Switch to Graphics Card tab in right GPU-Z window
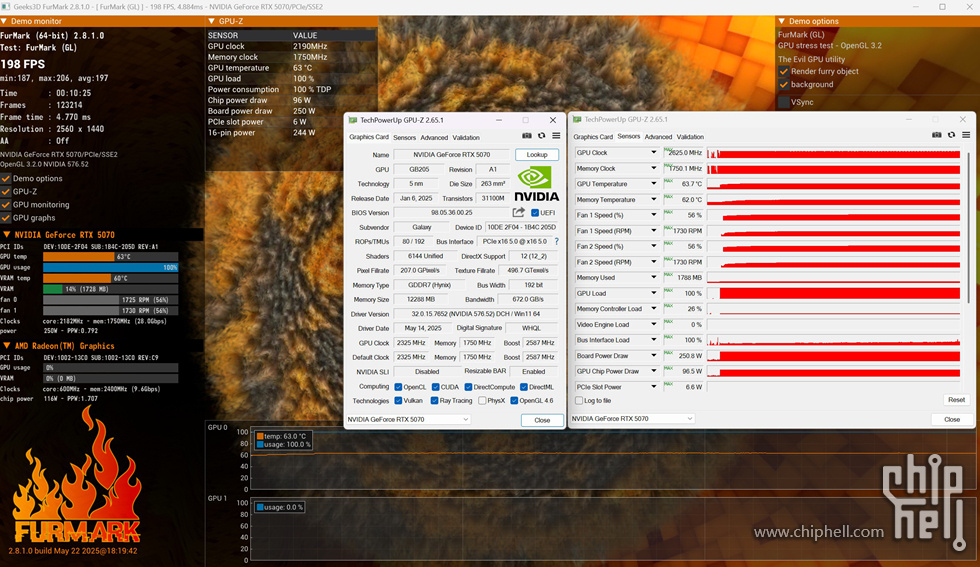 pyautogui.click(x=593, y=137)
